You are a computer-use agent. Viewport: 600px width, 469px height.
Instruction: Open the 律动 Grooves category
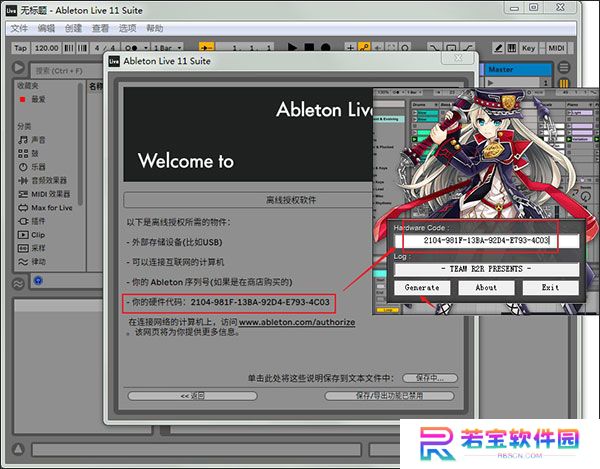32,262
